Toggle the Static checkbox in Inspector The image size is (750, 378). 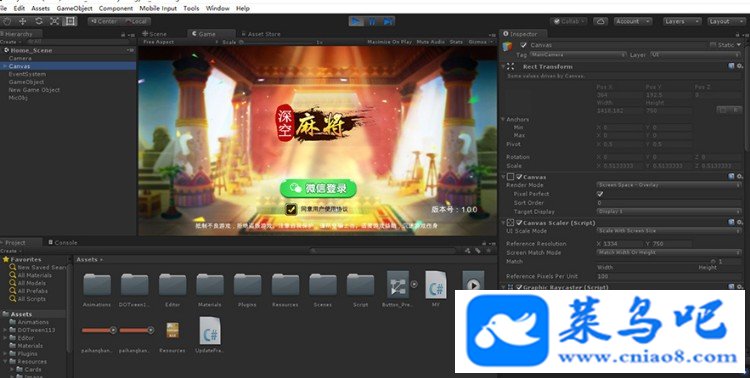[713, 44]
